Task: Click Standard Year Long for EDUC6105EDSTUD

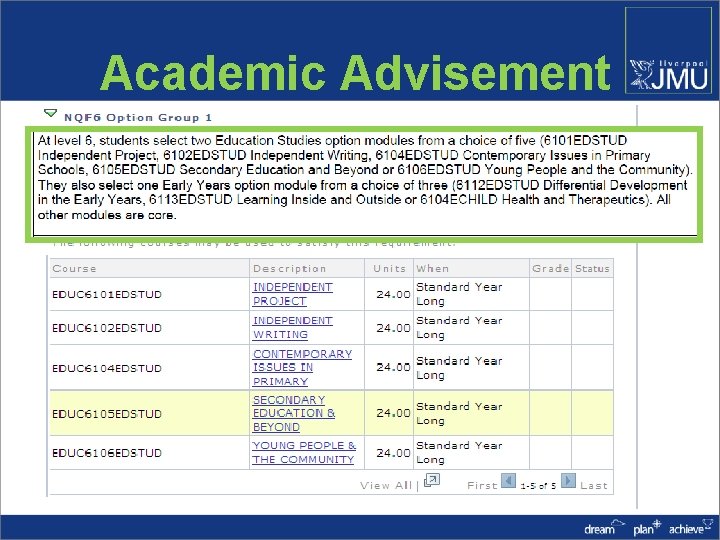Action: click(459, 413)
